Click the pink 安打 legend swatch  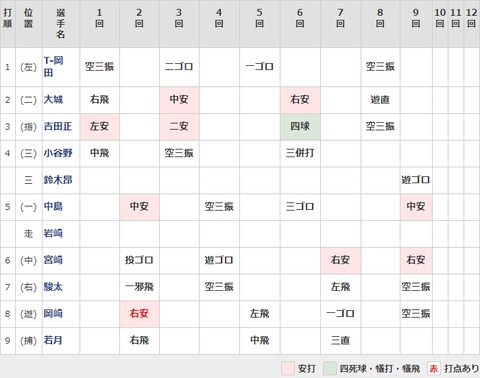288,369
